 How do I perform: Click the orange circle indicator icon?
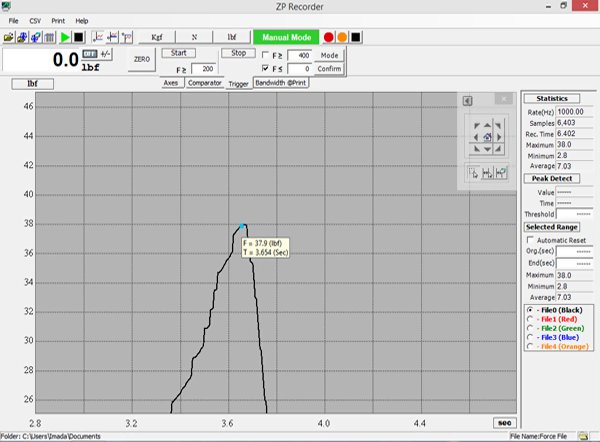pos(341,37)
